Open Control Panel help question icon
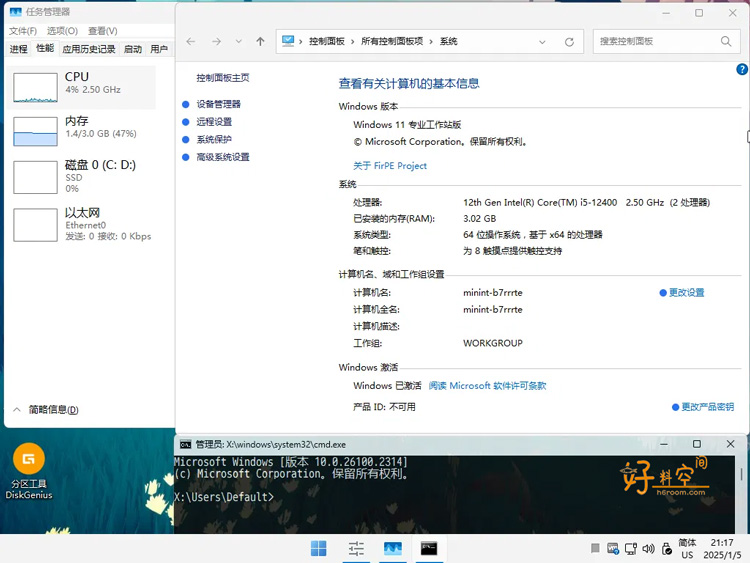The width and height of the screenshot is (750, 563). pyautogui.click(x=742, y=69)
